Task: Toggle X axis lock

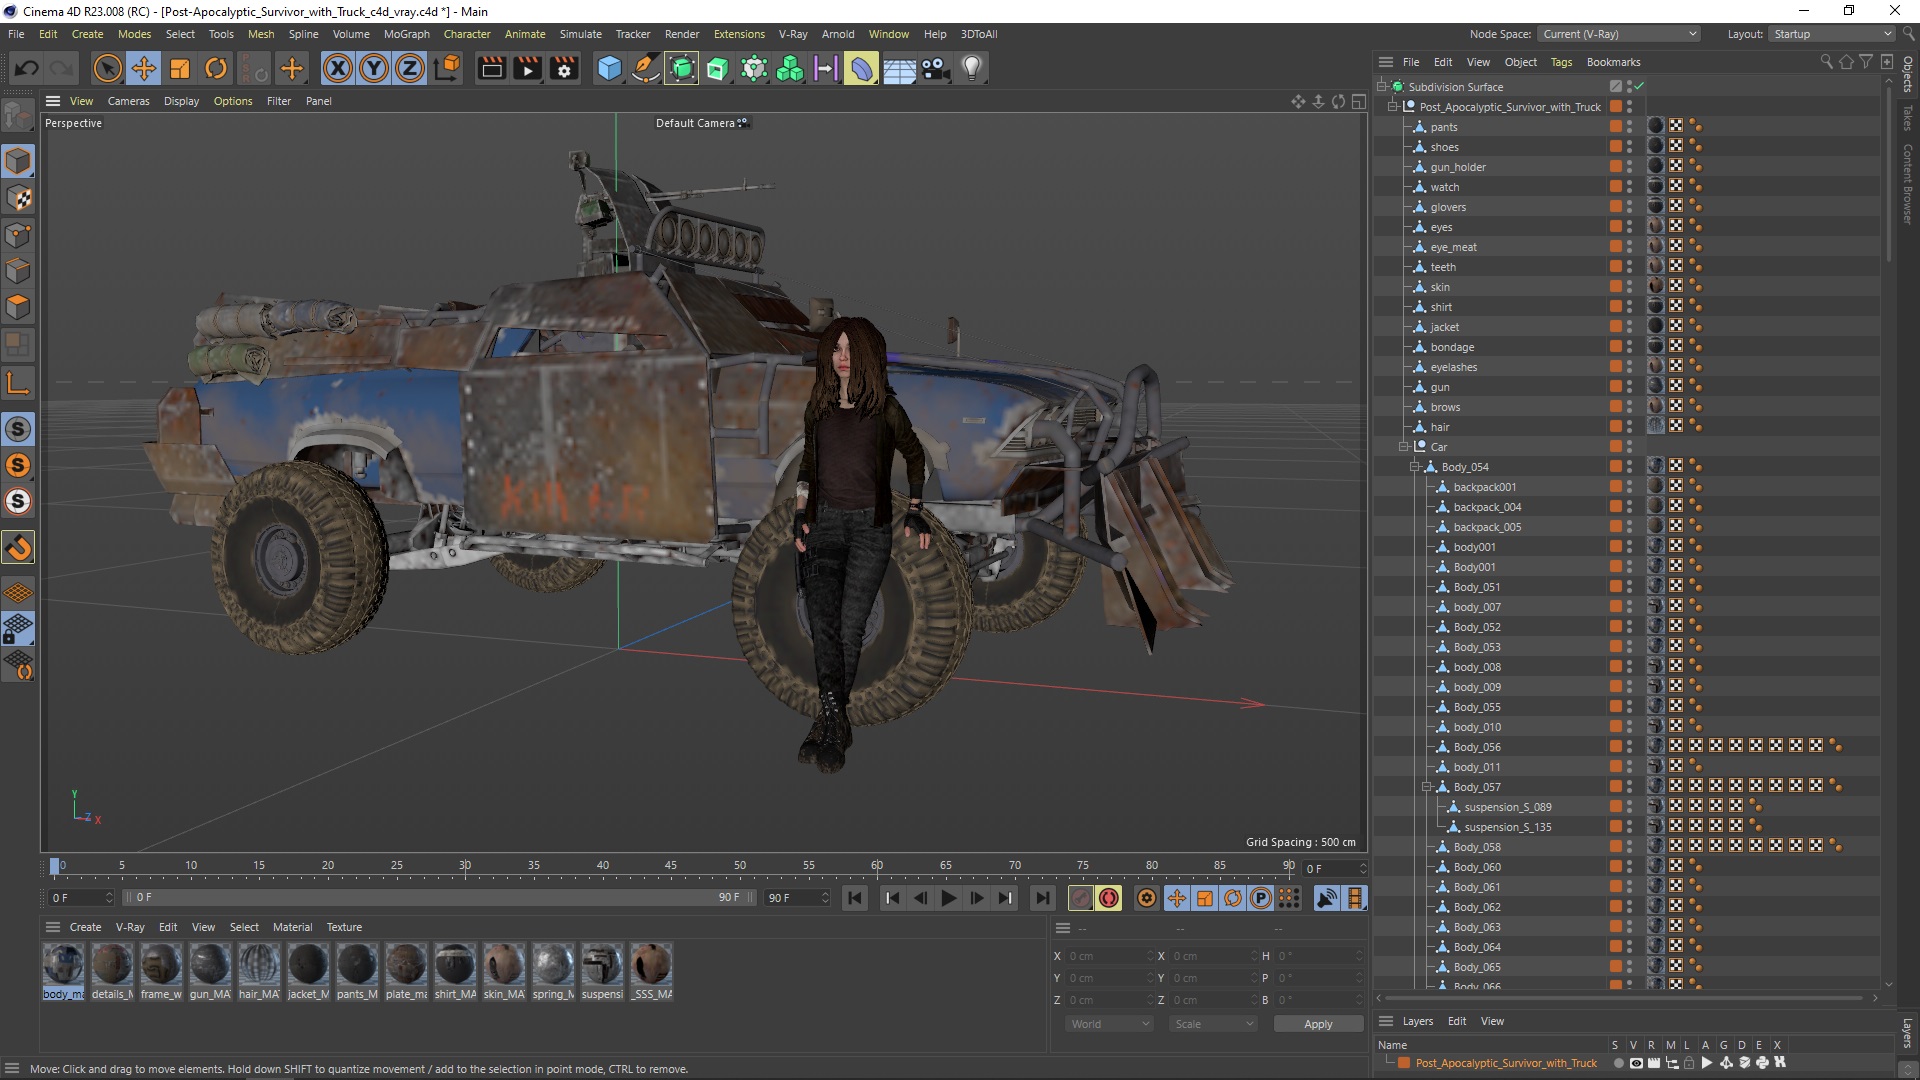Action: 338,68
